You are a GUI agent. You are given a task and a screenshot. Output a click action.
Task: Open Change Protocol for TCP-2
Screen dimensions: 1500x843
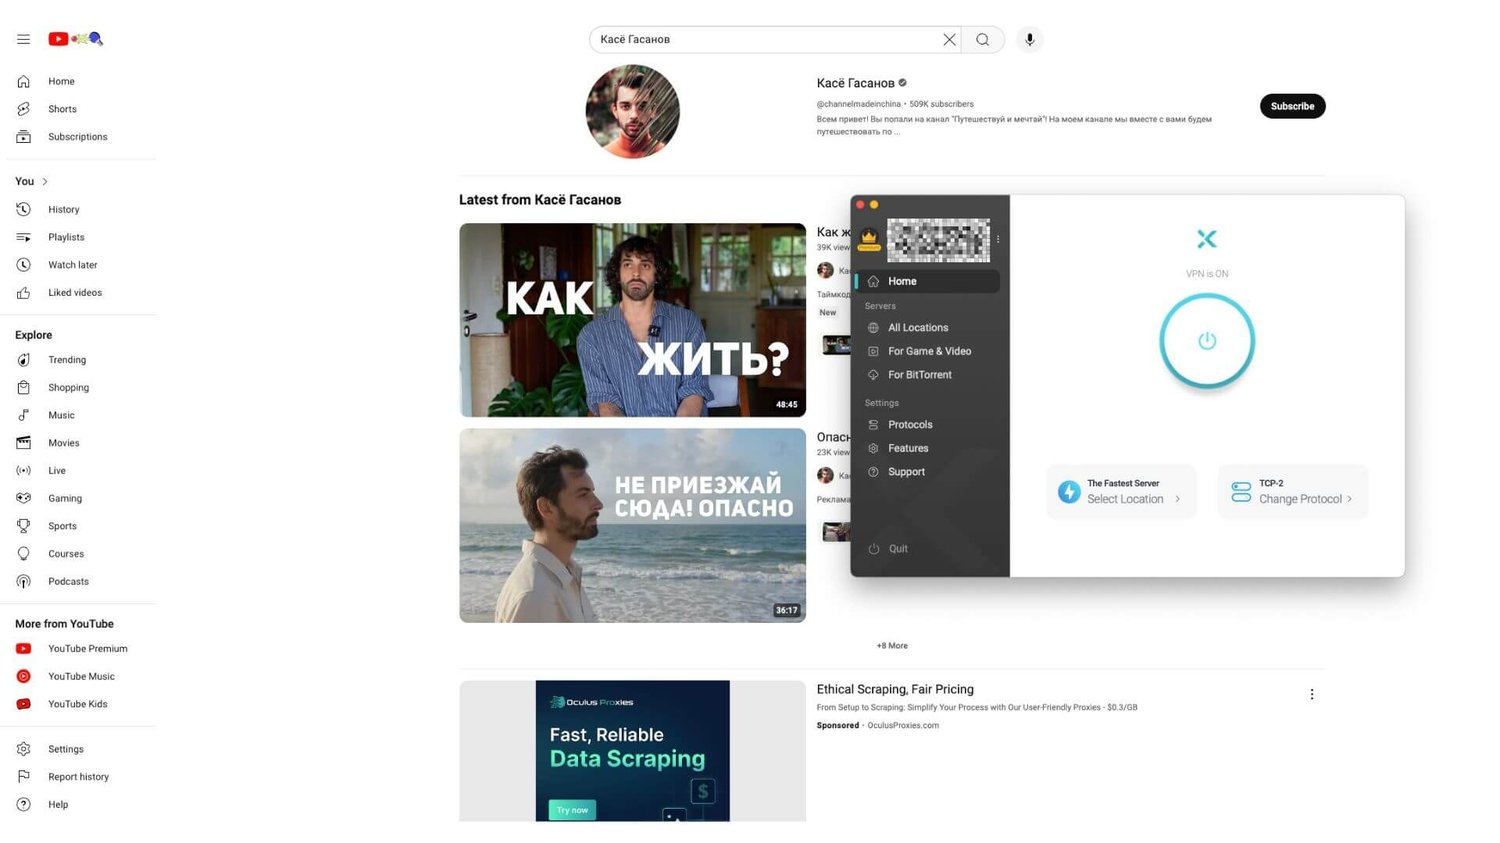pos(1293,491)
